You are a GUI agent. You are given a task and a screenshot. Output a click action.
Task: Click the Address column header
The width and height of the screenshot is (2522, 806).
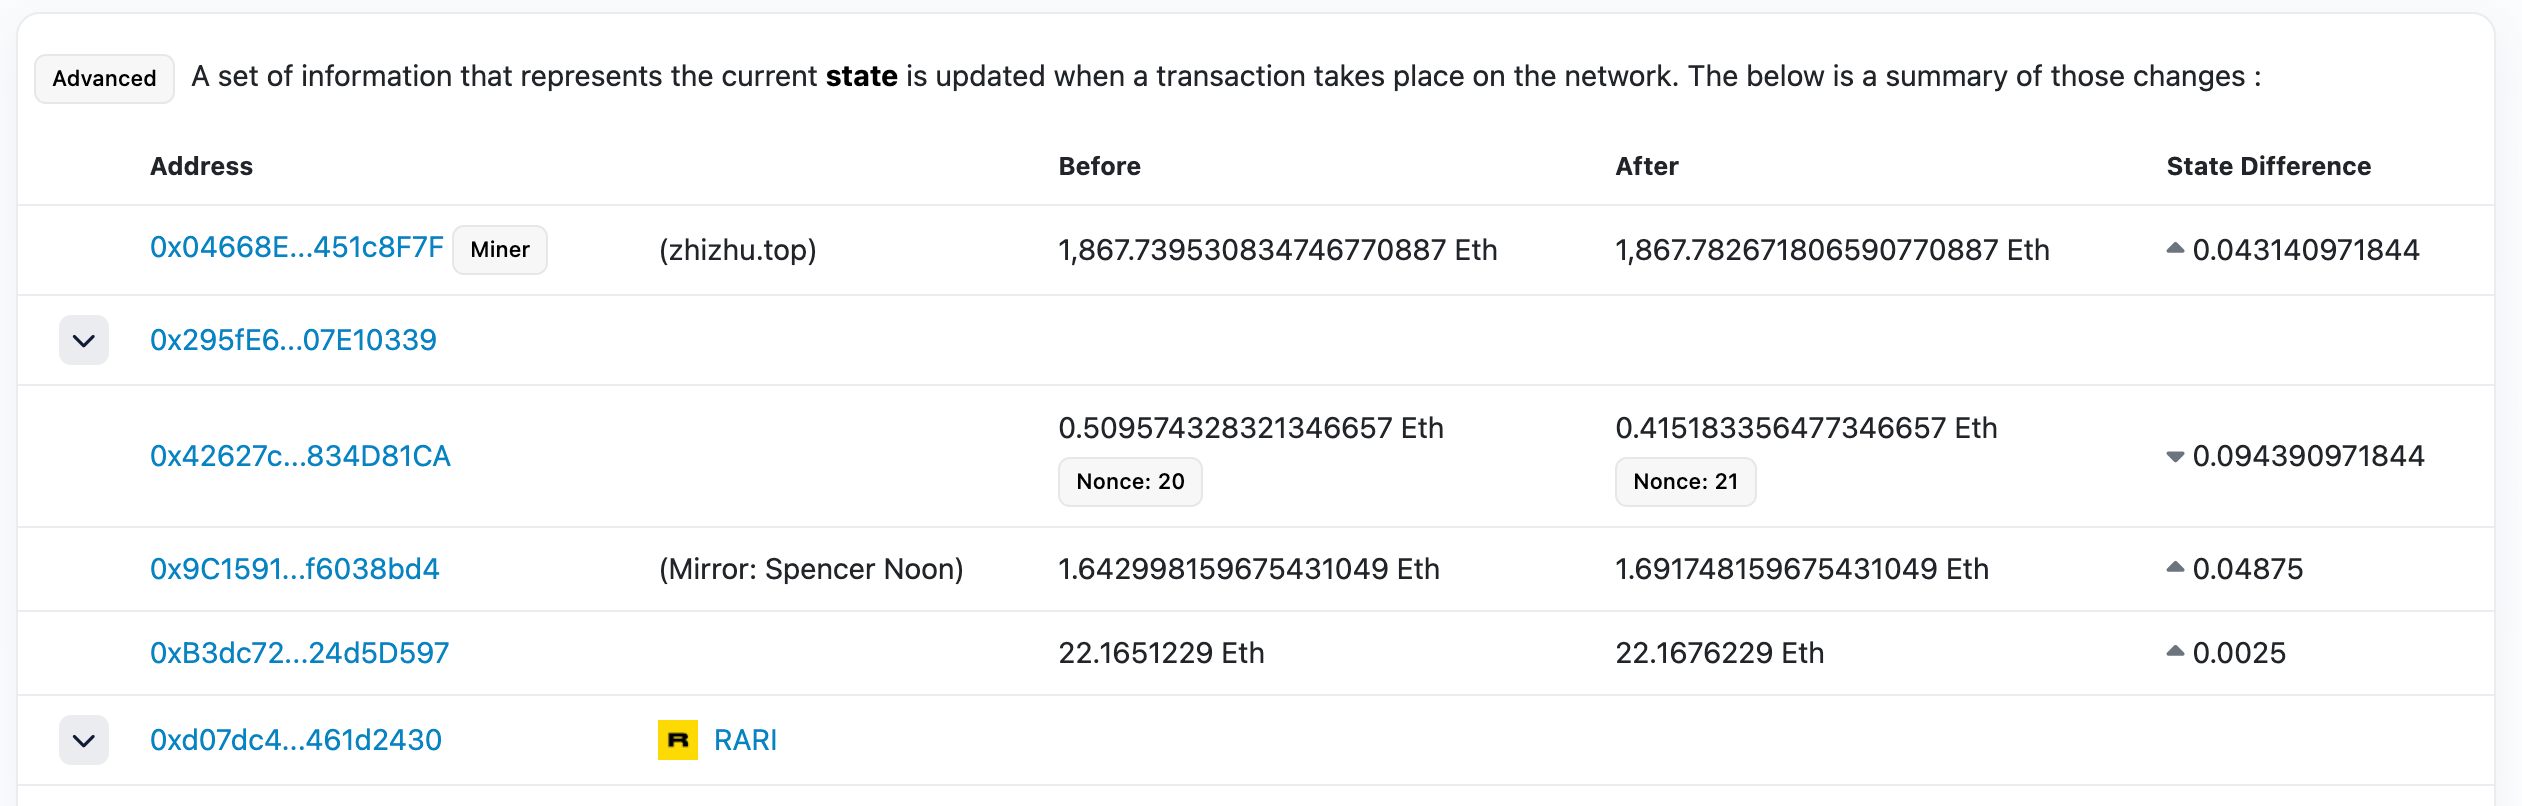(x=201, y=166)
